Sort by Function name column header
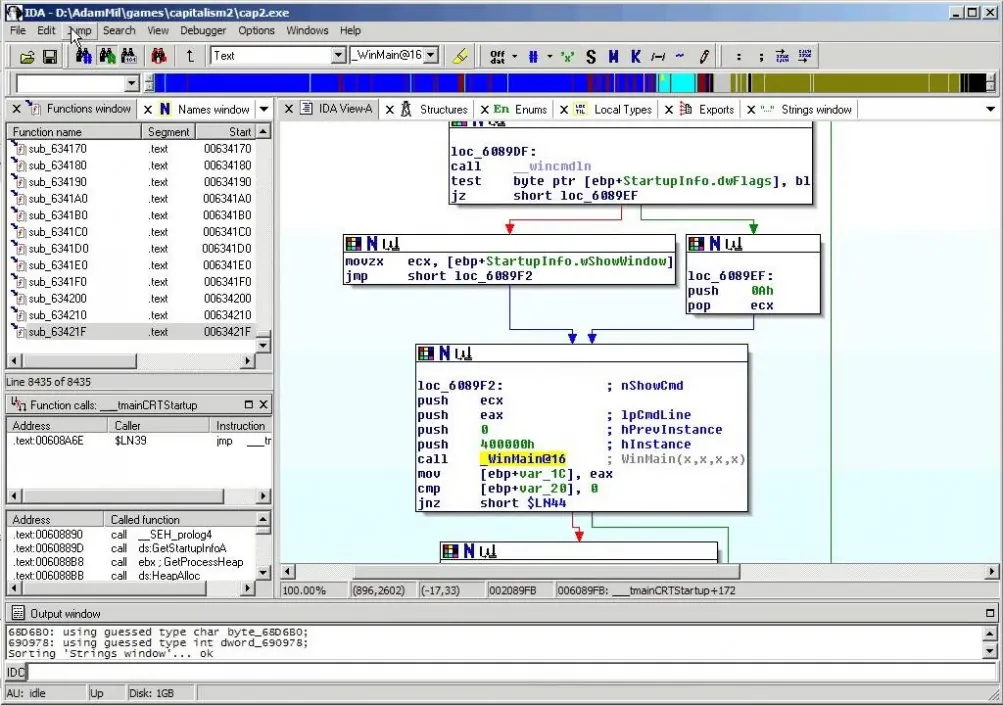This screenshot has height=705, width=1003. click(74, 132)
